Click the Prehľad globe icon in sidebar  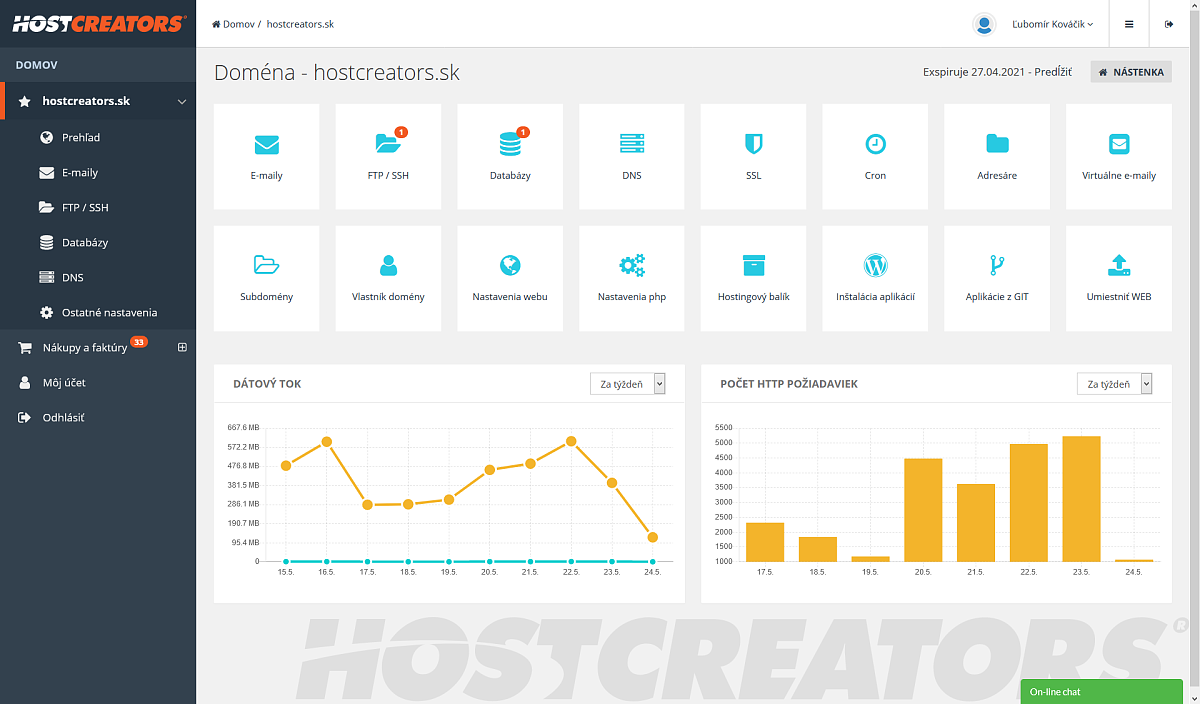(x=46, y=137)
